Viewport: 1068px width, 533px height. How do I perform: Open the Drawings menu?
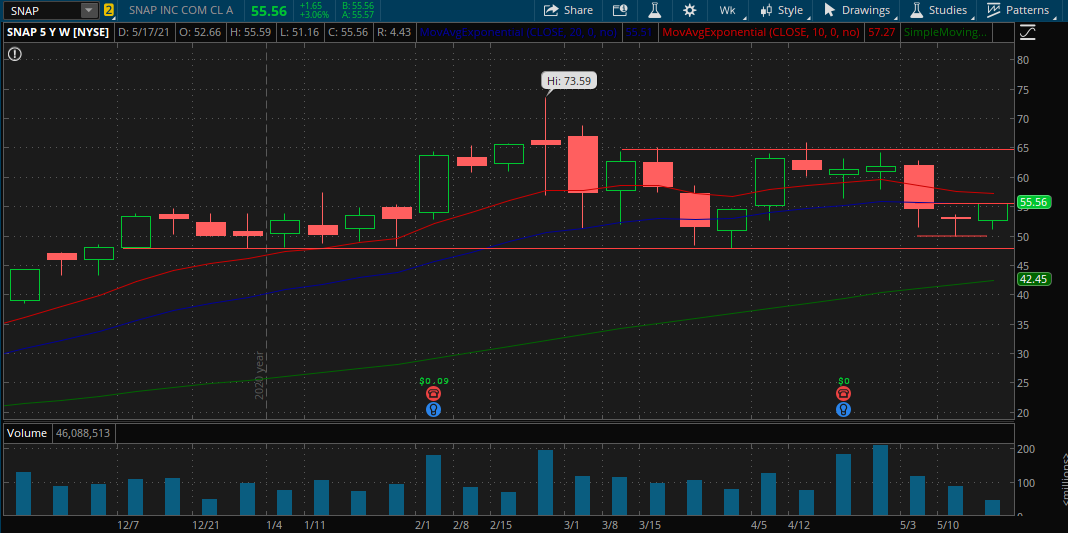858,10
